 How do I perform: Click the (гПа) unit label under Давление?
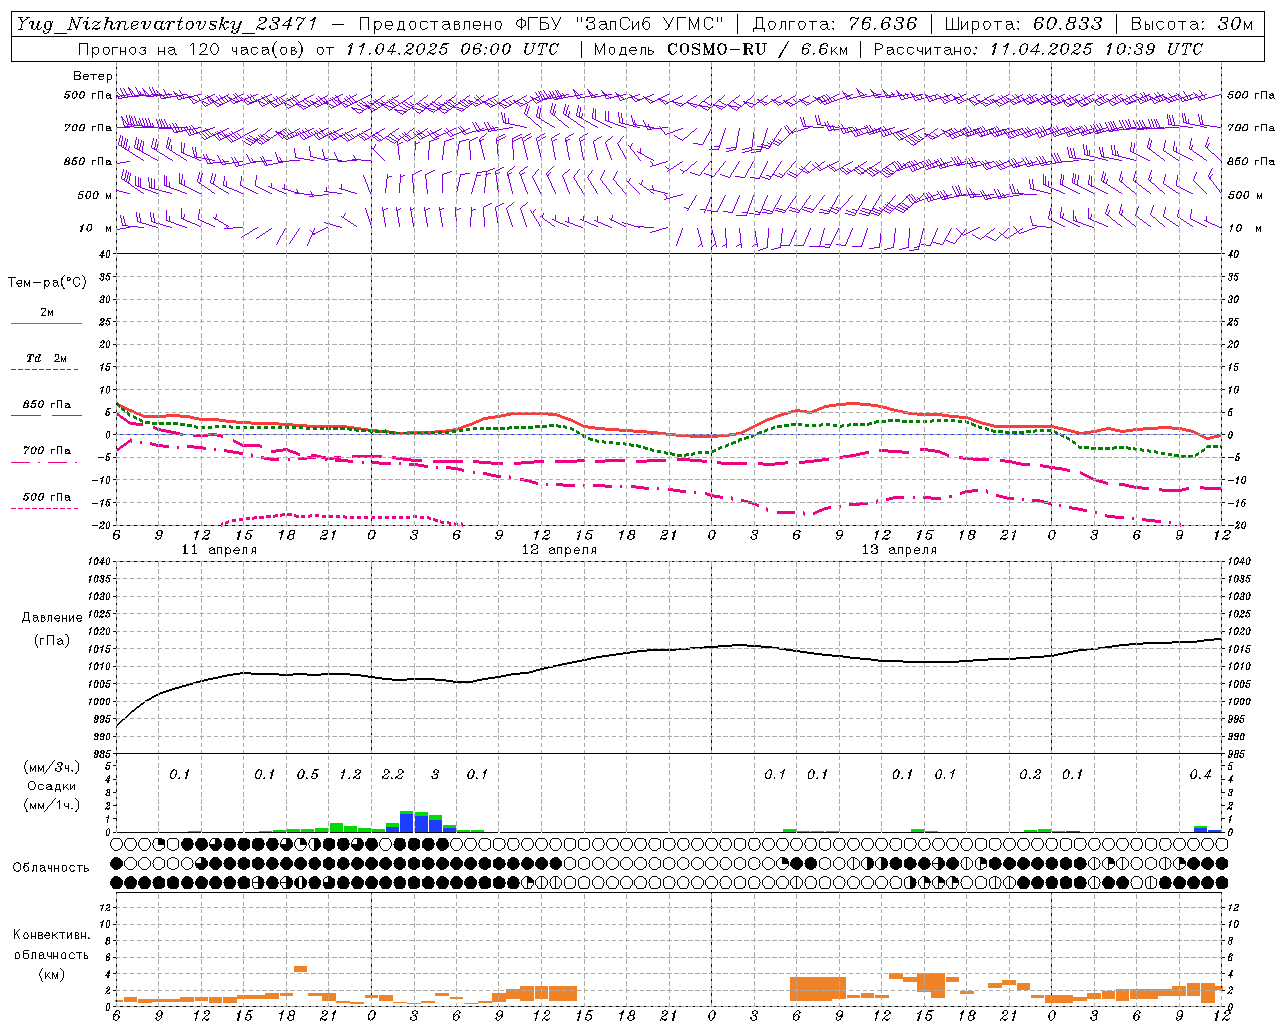point(52,641)
